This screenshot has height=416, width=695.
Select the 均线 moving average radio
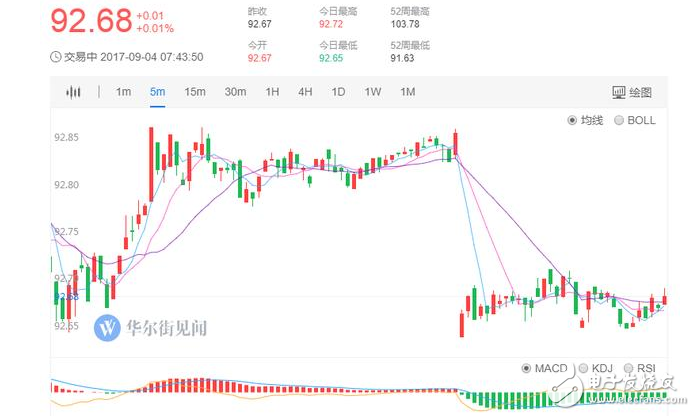click(x=573, y=120)
